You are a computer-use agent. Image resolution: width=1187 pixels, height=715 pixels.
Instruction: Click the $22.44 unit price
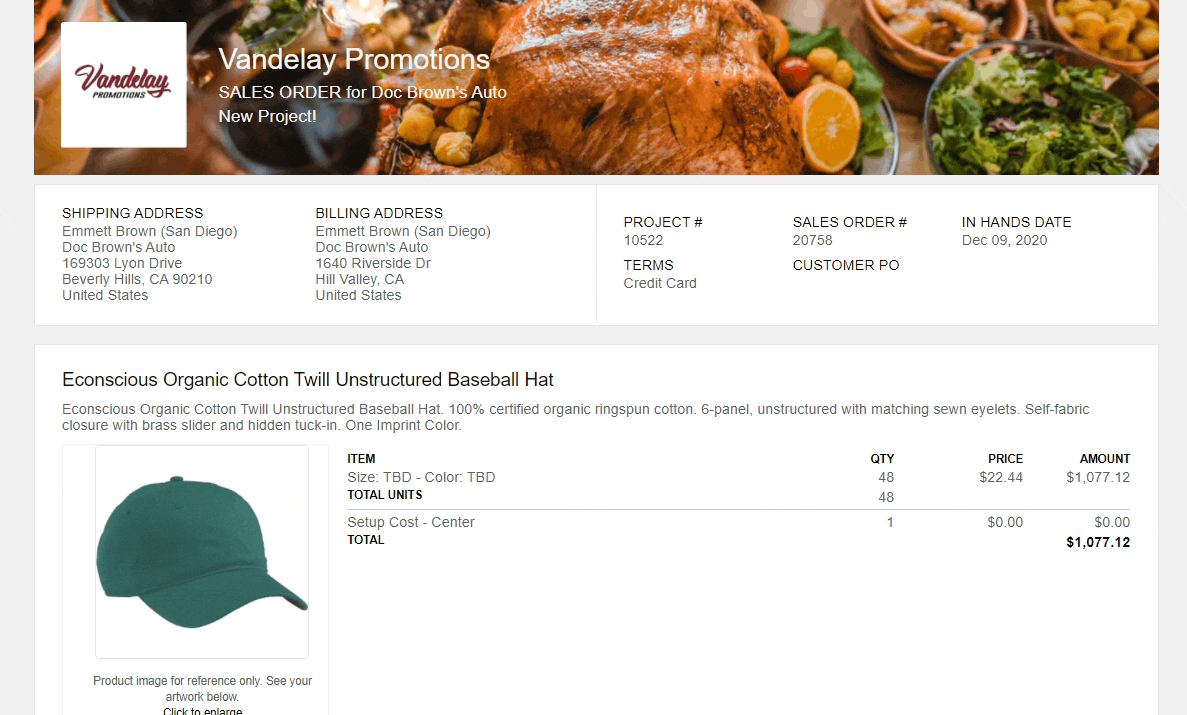coord(1001,477)
